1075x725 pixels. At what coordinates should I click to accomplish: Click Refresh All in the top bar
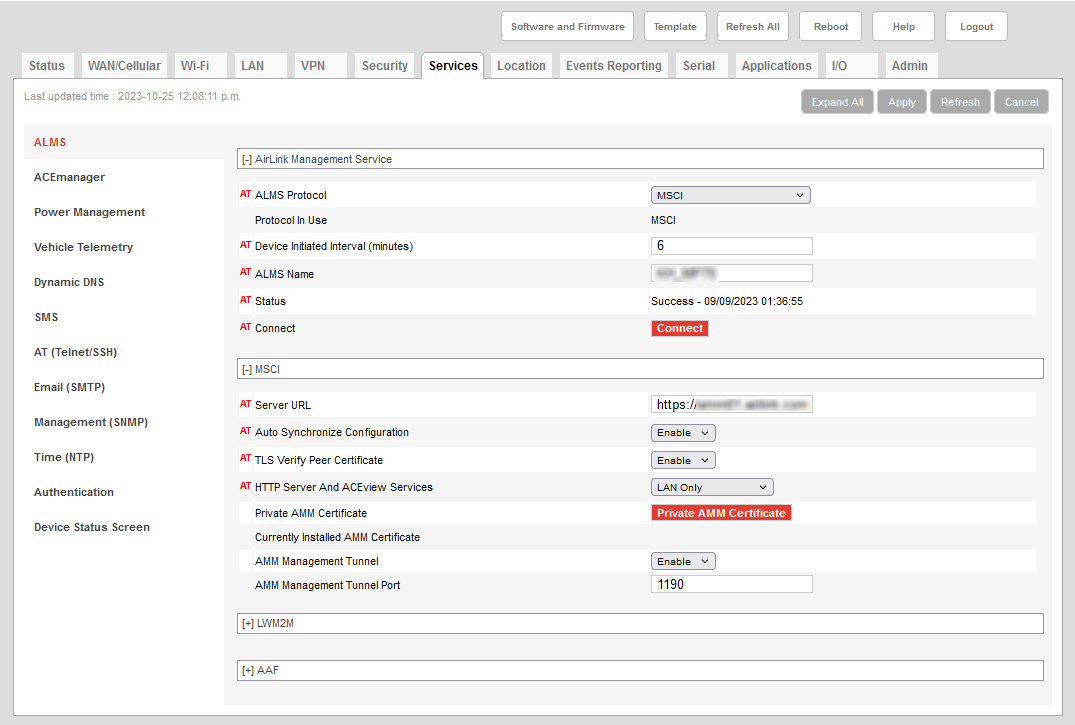pyautogui.click(x=753, y=27)
